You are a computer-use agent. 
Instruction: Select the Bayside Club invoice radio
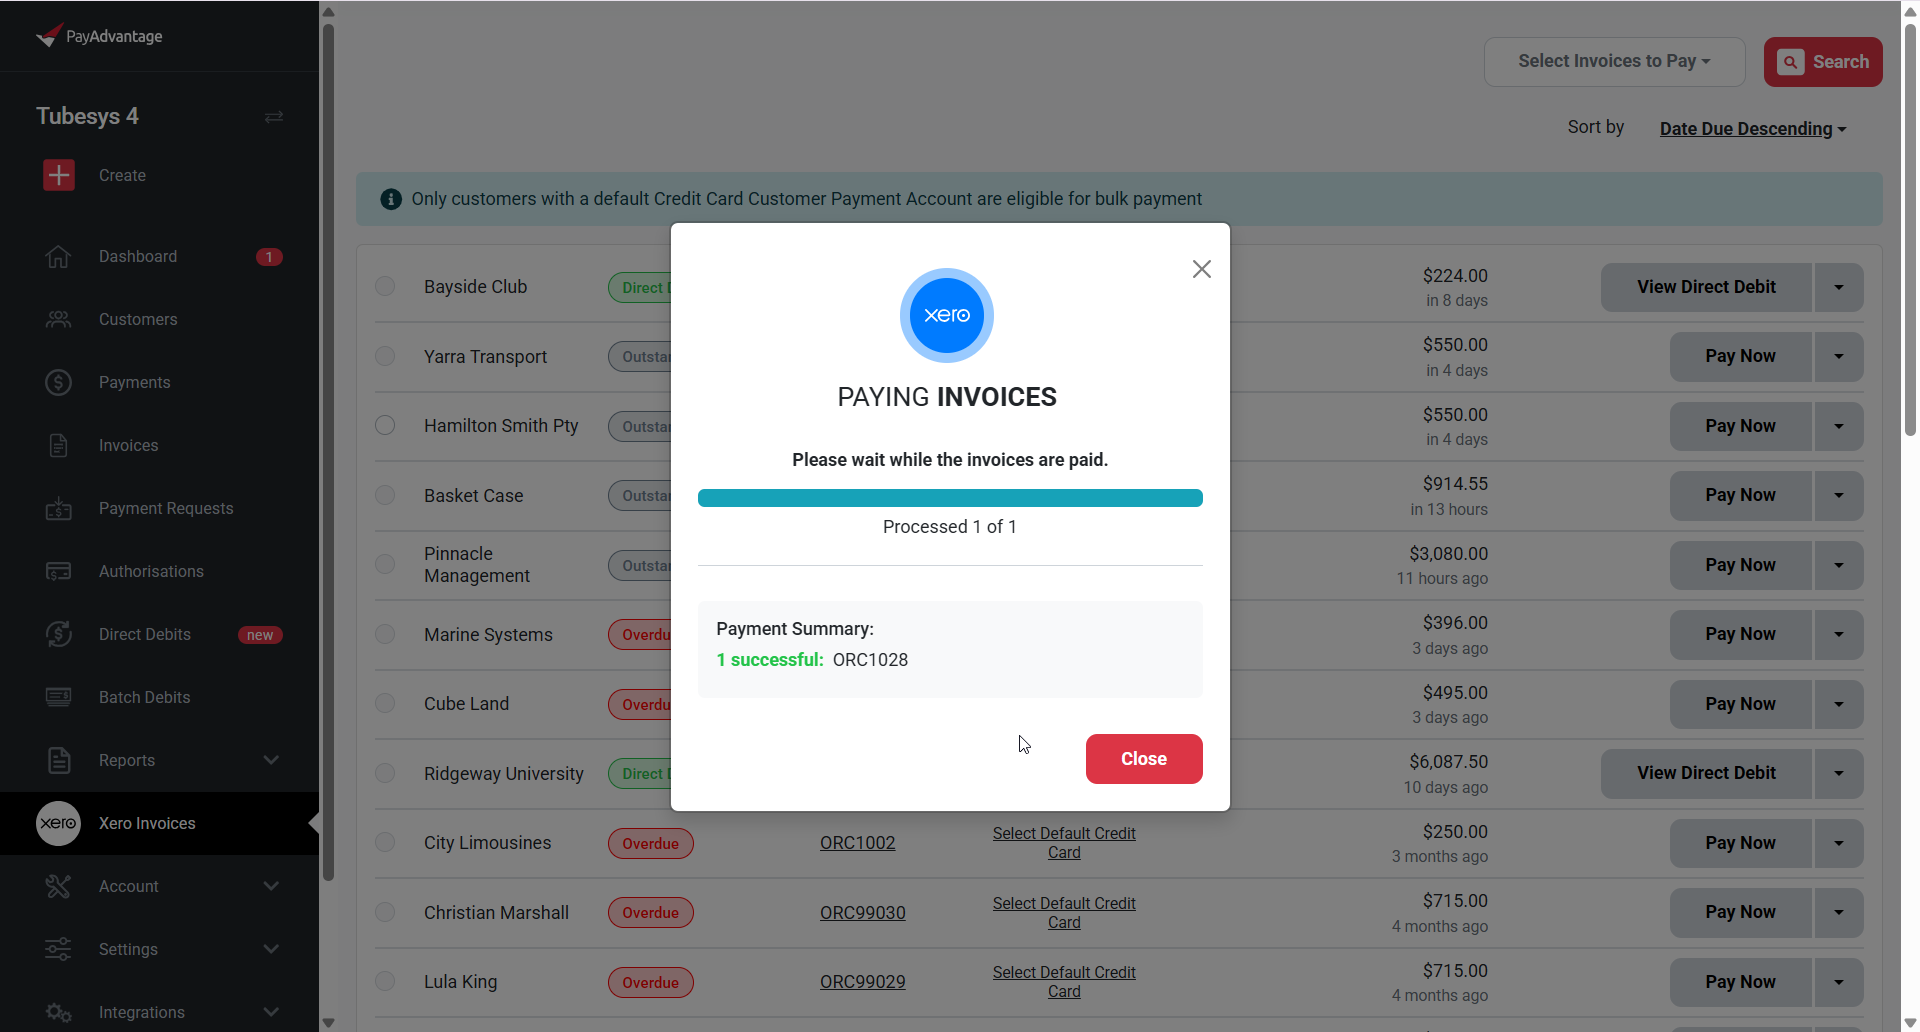point(385,287)
